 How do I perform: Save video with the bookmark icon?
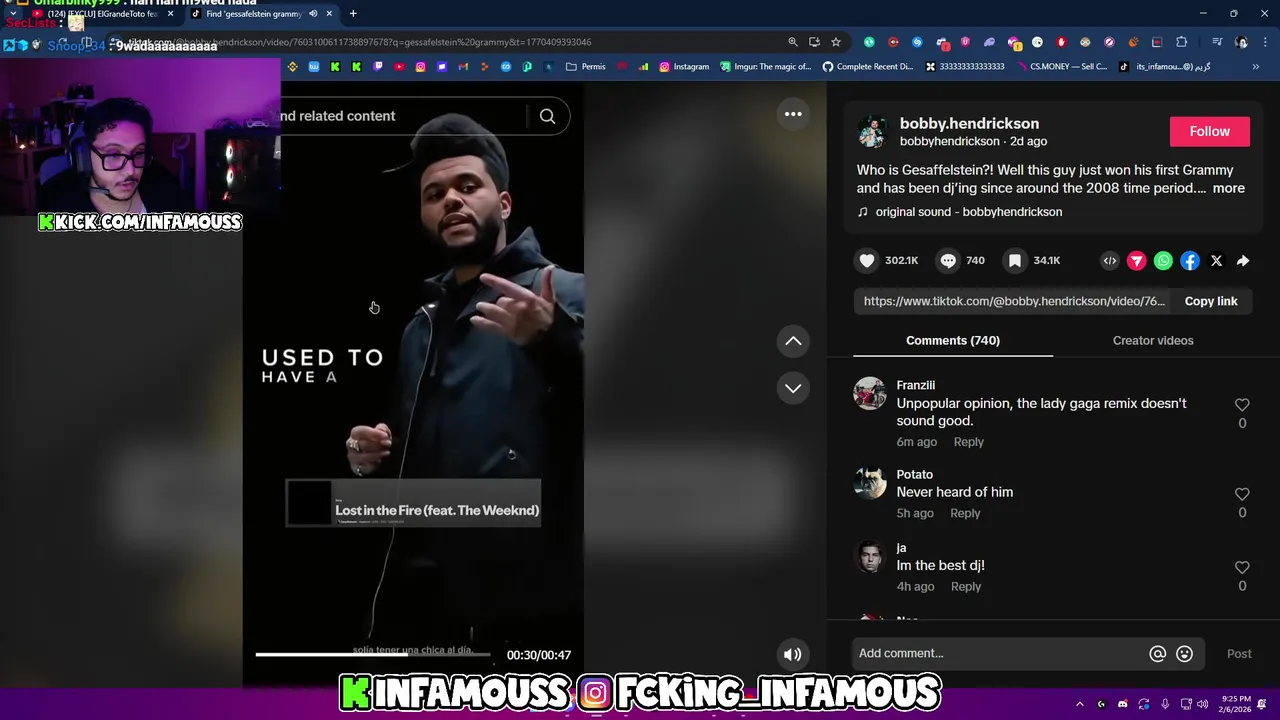[x=1015, y=261]
